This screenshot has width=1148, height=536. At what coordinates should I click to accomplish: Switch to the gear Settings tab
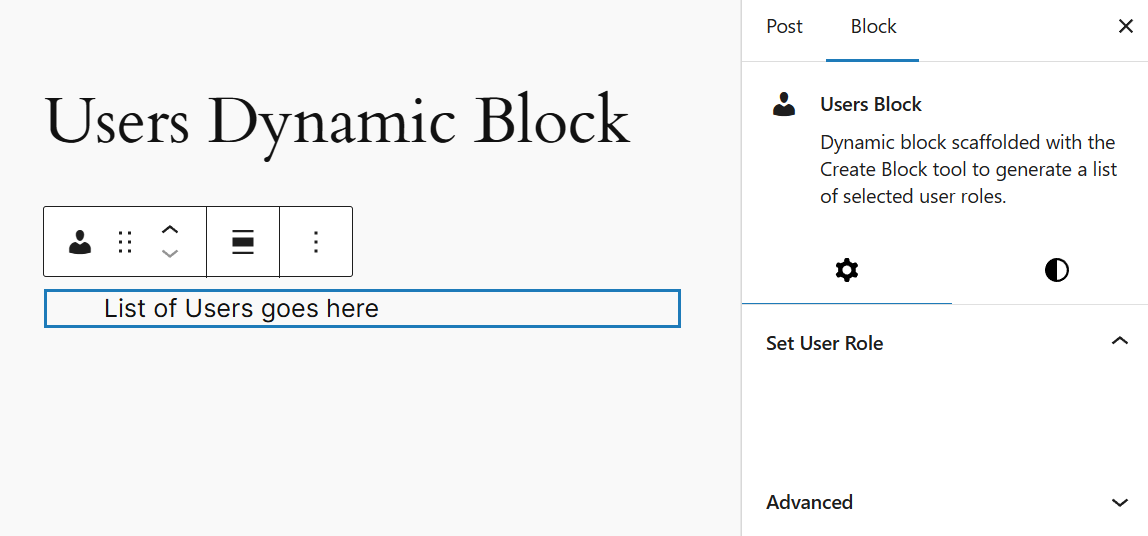(847, 270)
